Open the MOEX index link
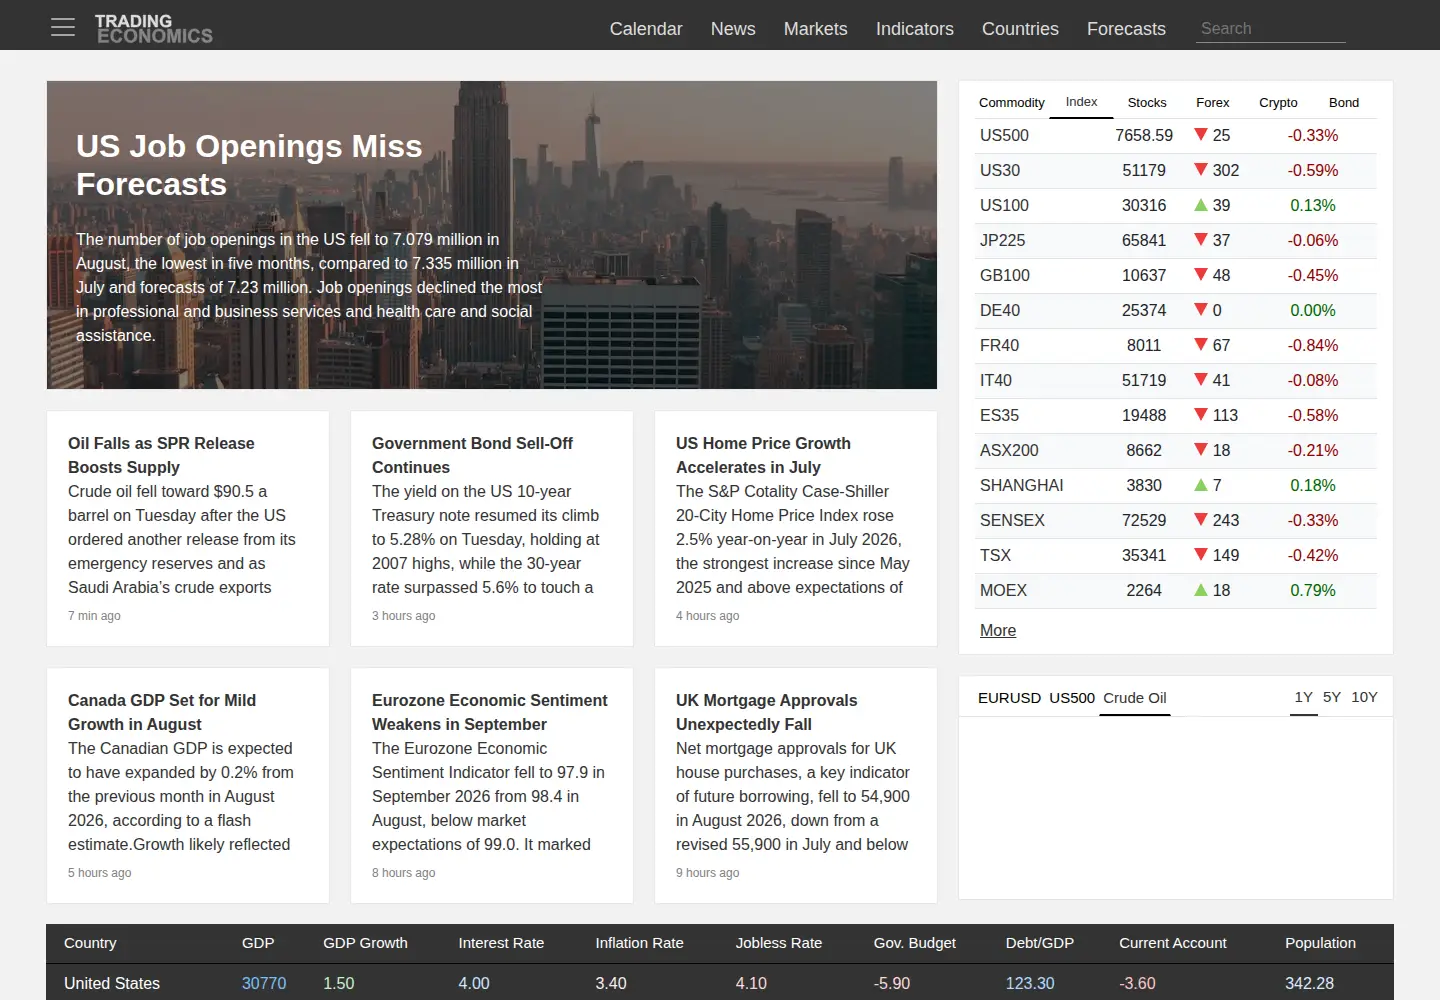This screenshot has width=1440, height=1000. (1003, 590)
